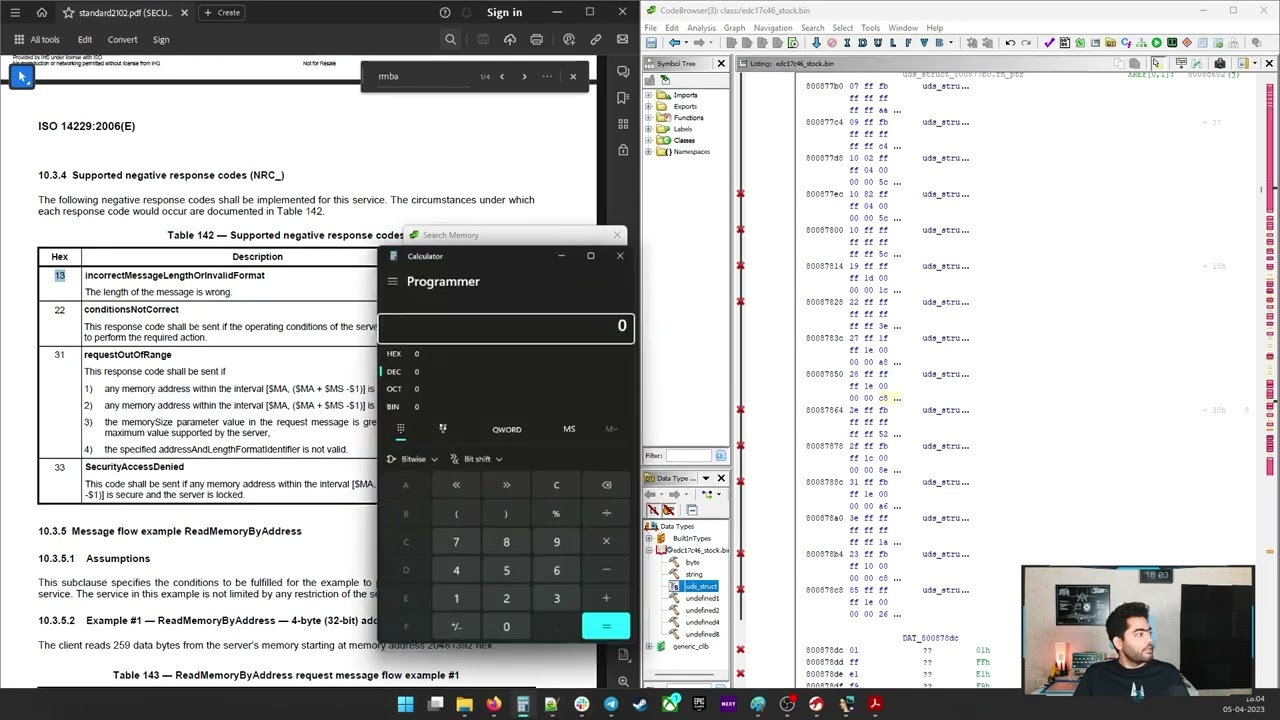The width and height of the screenshot is (1280, 720).
Task: Go to next find result in Acrobat
Action: pyautogui.click(x=524, y=76)
